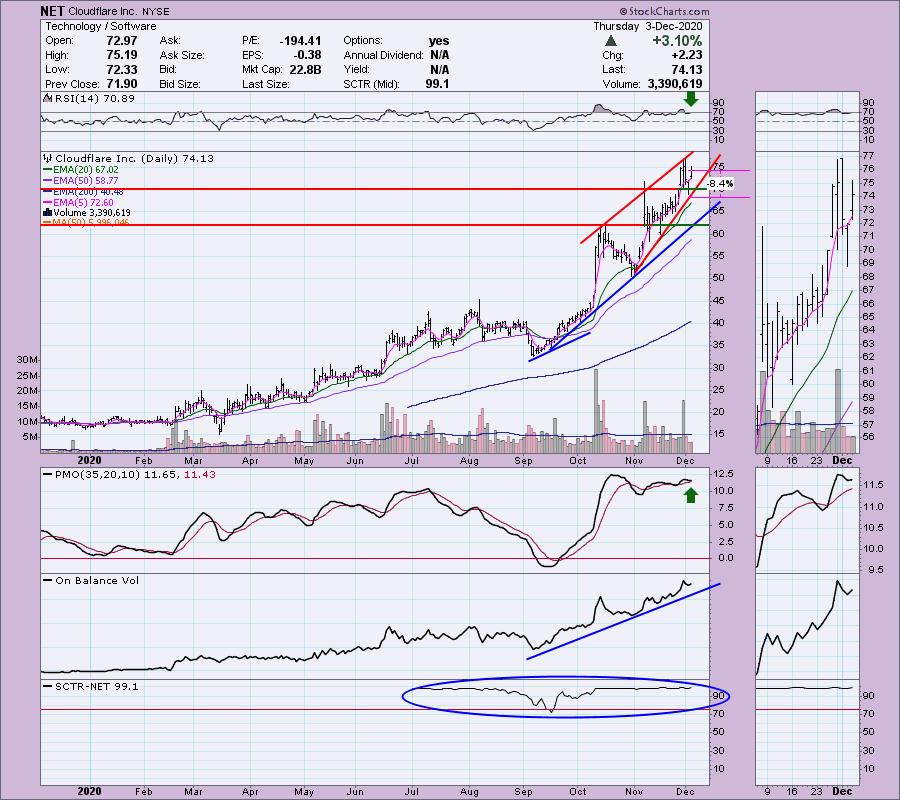Click the RSI(14) legend line icon

pos(47,99)
